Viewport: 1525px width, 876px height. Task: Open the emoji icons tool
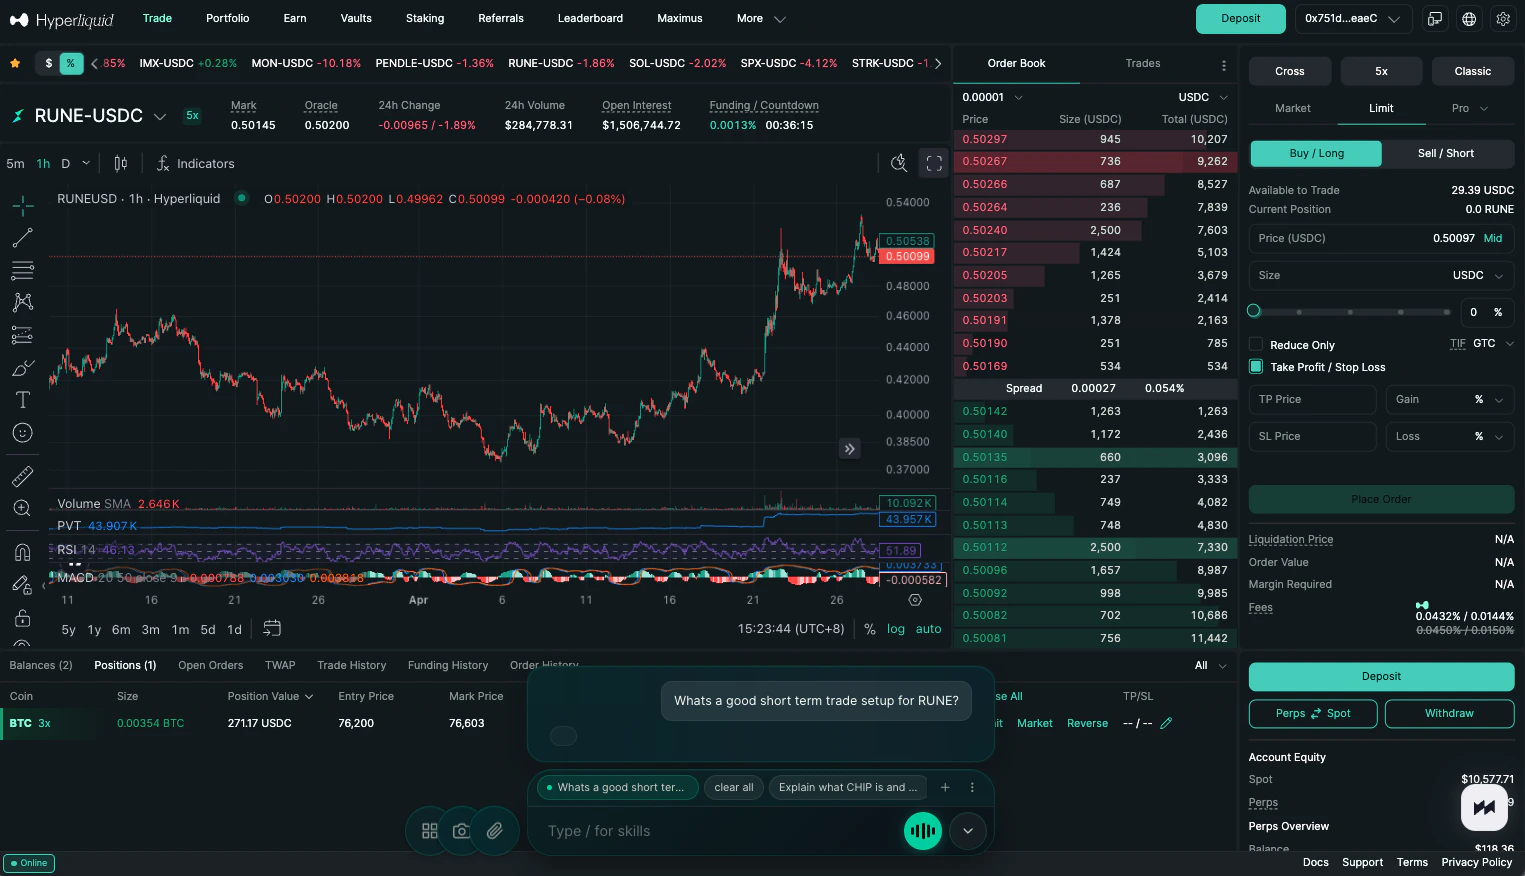pos(23,433)
